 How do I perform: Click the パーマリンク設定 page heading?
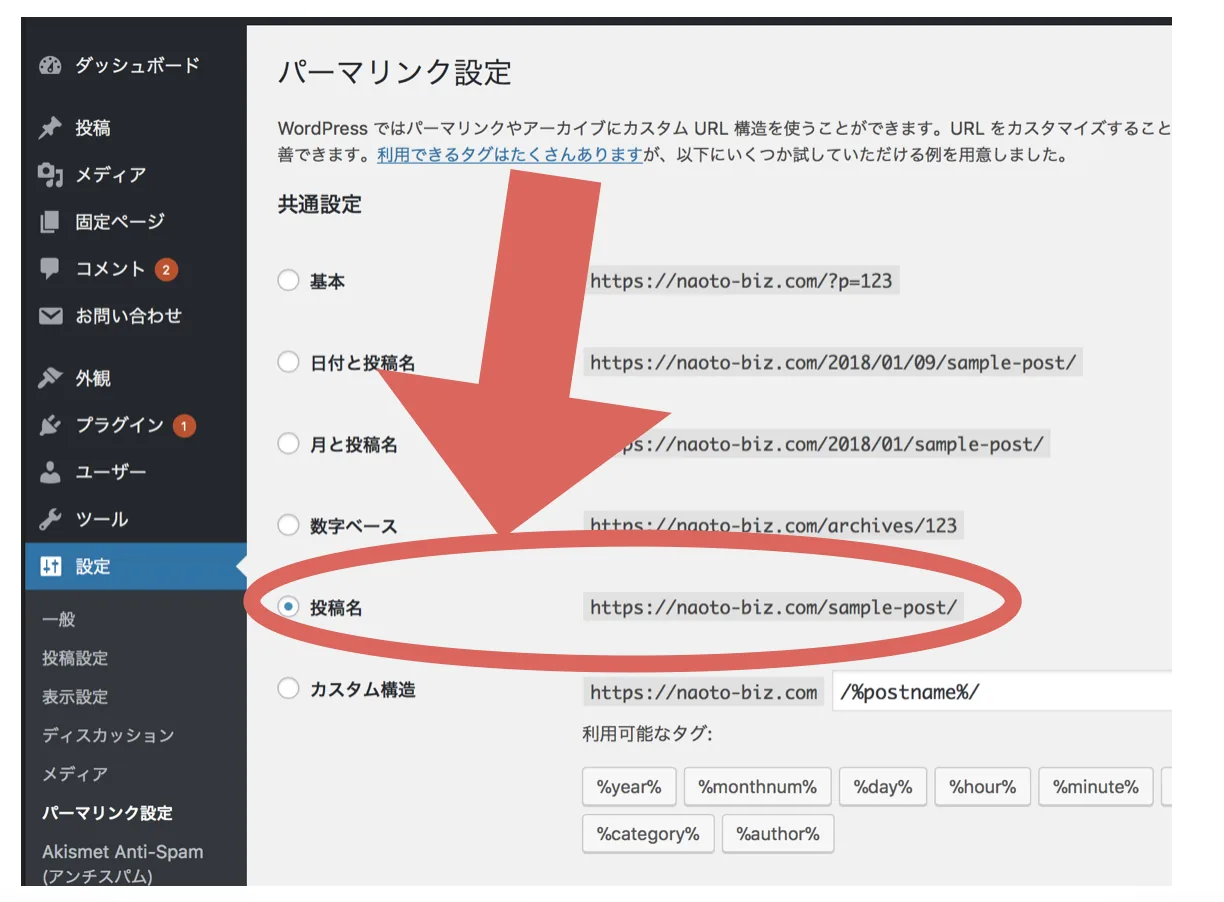394,73
